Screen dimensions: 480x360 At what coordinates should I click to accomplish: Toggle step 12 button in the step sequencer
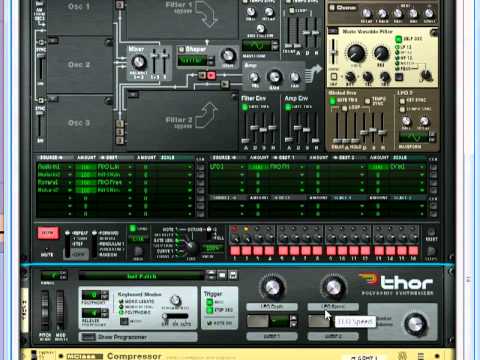[x=365, y=251]
